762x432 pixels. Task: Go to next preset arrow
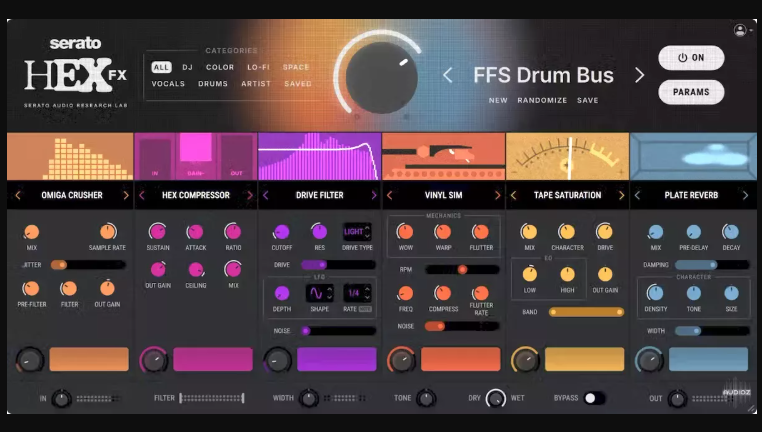[x=640, y=75]
